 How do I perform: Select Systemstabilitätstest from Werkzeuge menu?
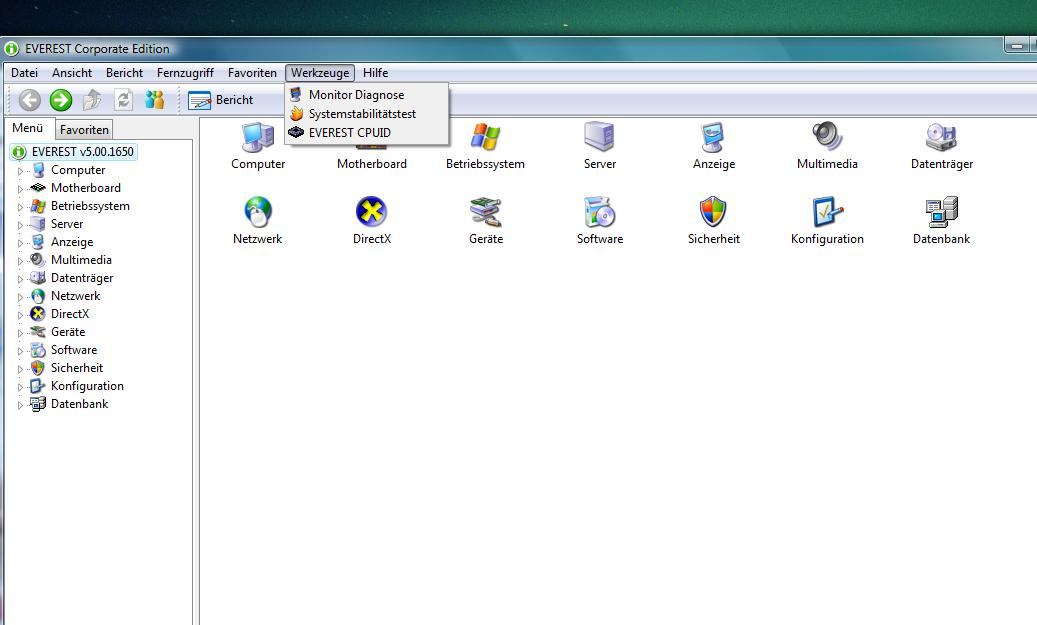click(366, 114)
